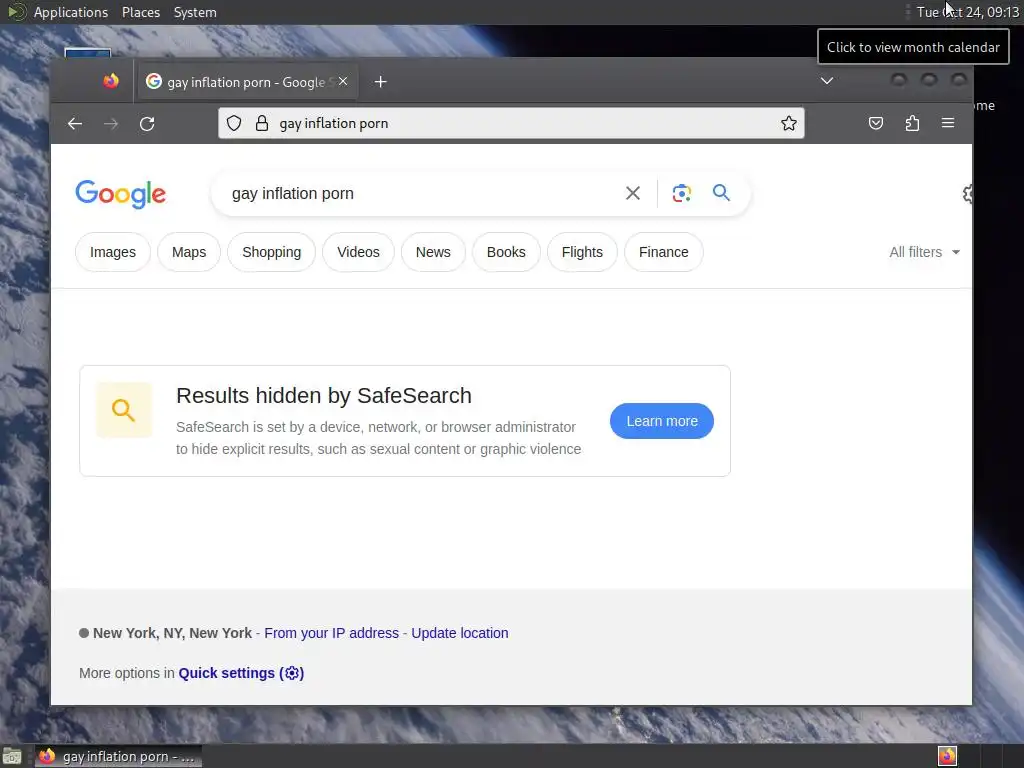Screen dimensions: 1024x768
Task: Reload the current page
Action: (x=147, y=123)
